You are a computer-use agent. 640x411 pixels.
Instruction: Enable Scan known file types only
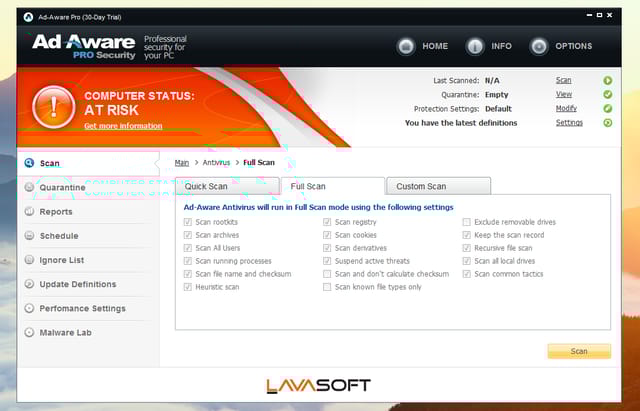(x=327, y=287)
